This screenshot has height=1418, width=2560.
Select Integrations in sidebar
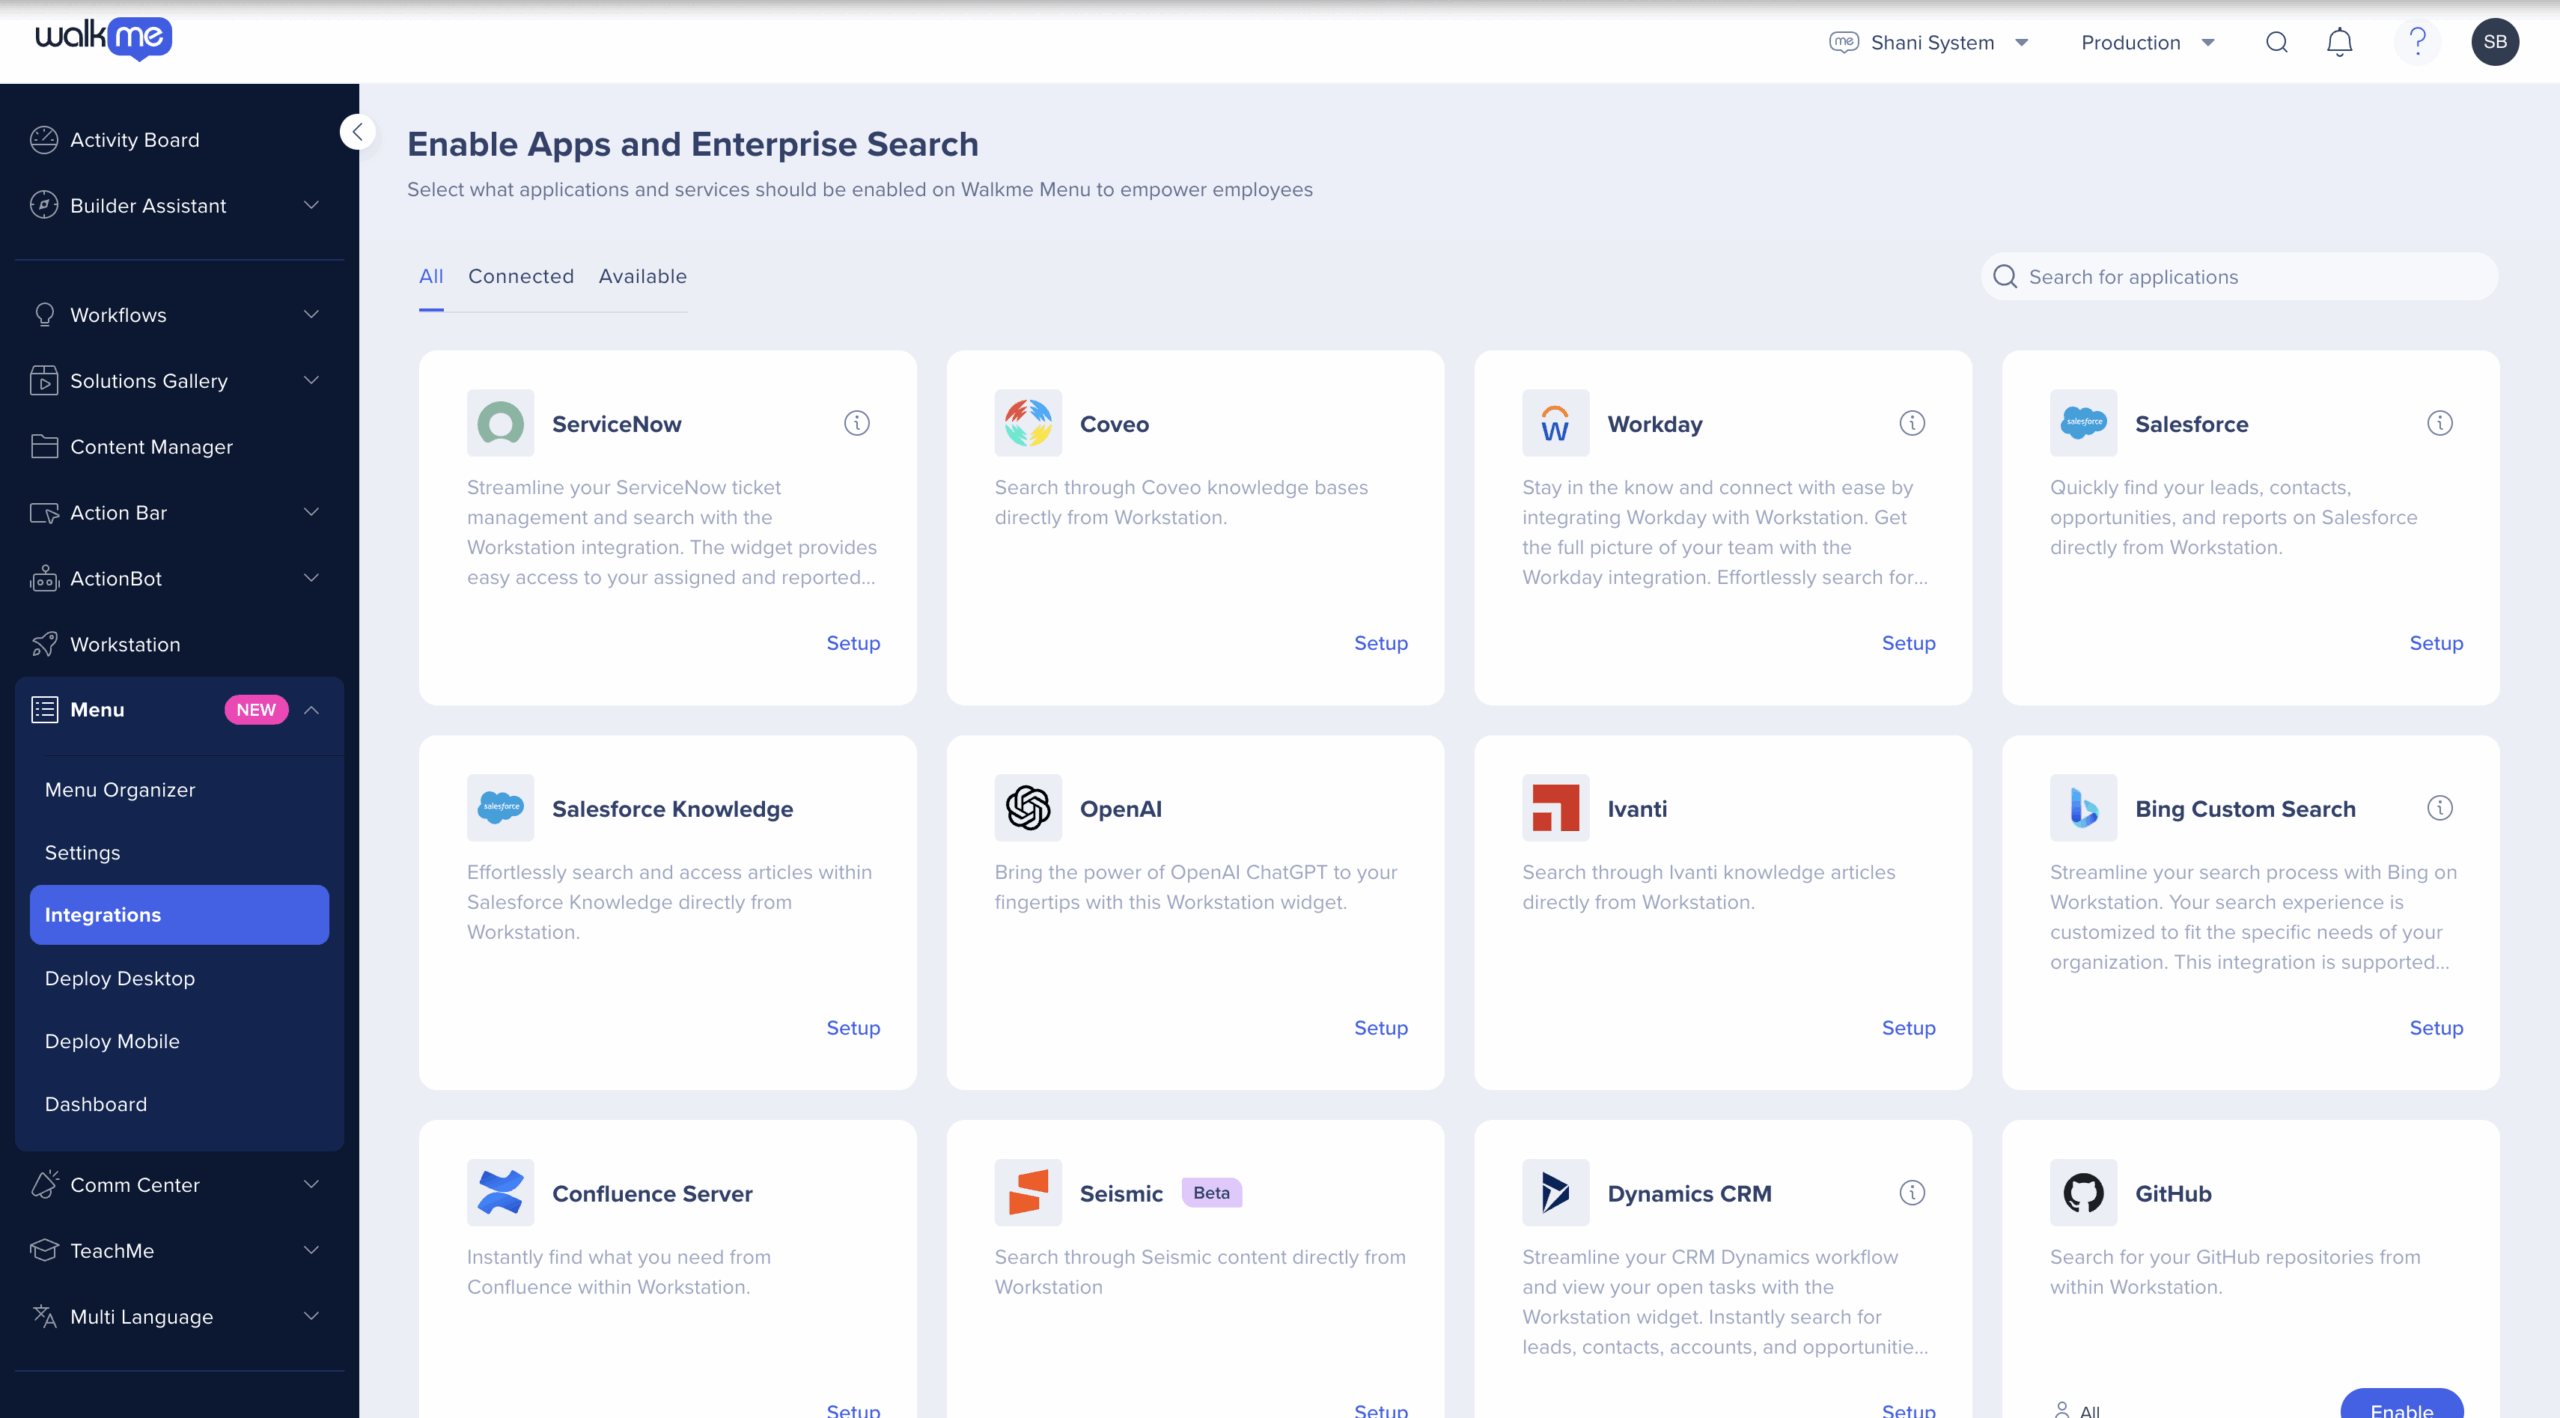tap(179, 915)
